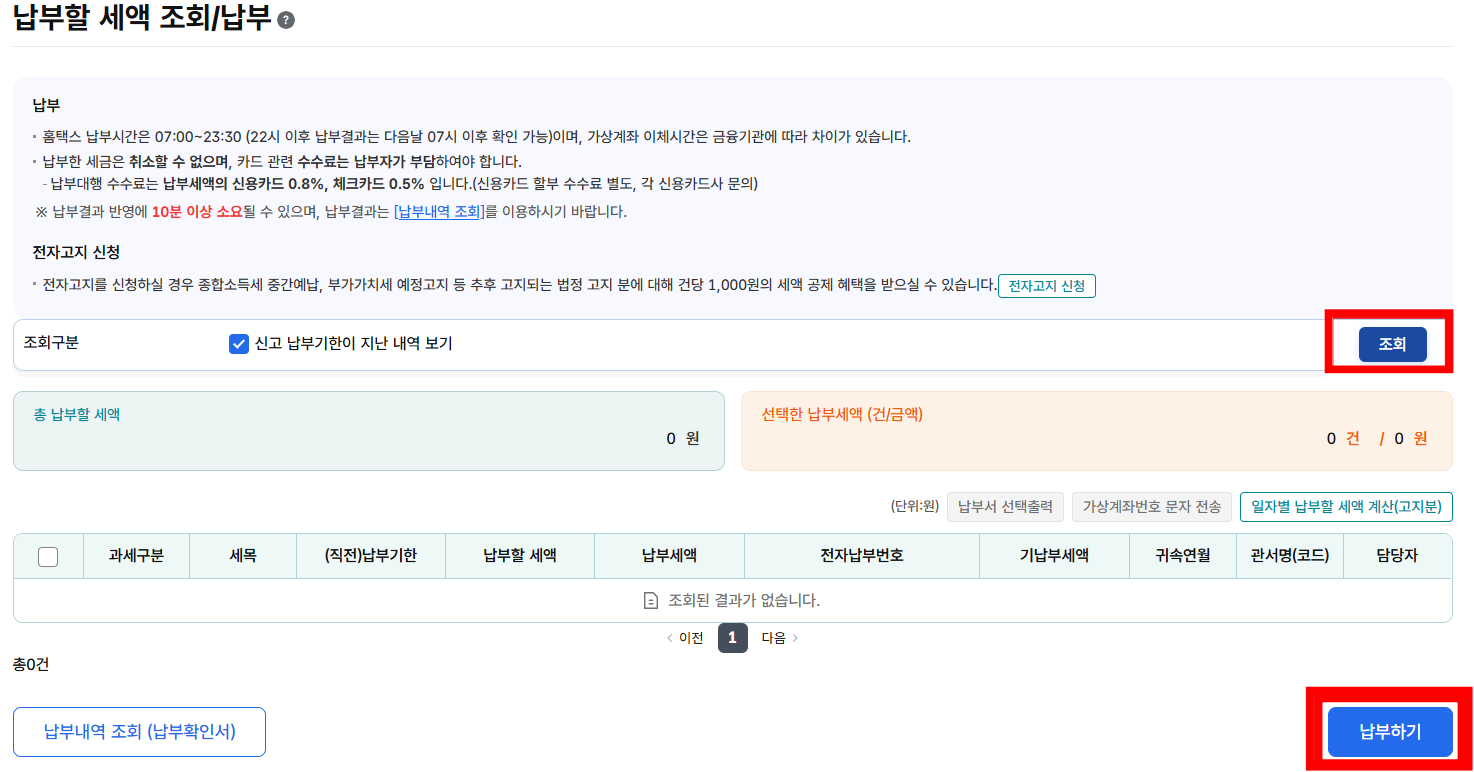Follow the [납부내역 조회] hyperlink in notice

coord(440,212)
